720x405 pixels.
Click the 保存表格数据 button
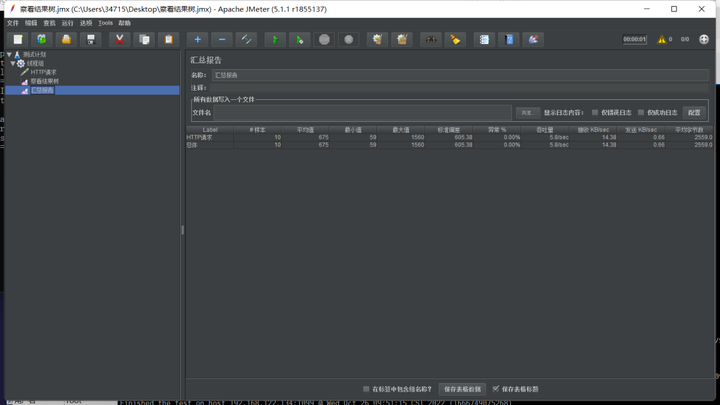point(462,389)
